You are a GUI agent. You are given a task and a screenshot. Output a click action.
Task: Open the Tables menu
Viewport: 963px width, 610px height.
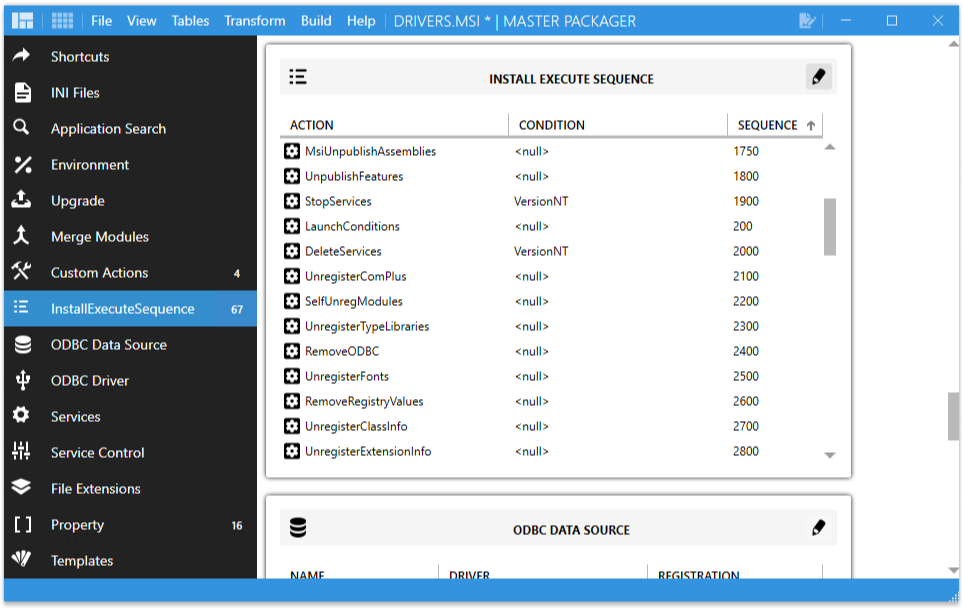(190, 21)
